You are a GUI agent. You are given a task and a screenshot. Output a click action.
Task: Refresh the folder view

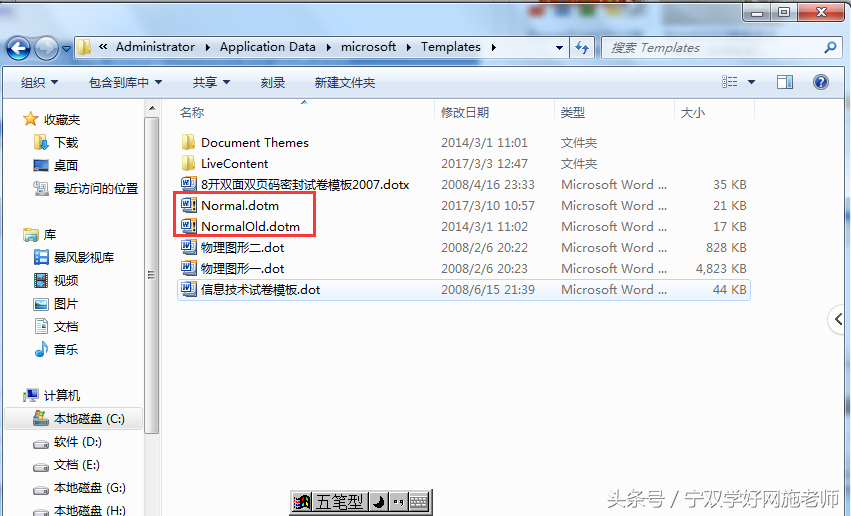(x=582, y=48)
